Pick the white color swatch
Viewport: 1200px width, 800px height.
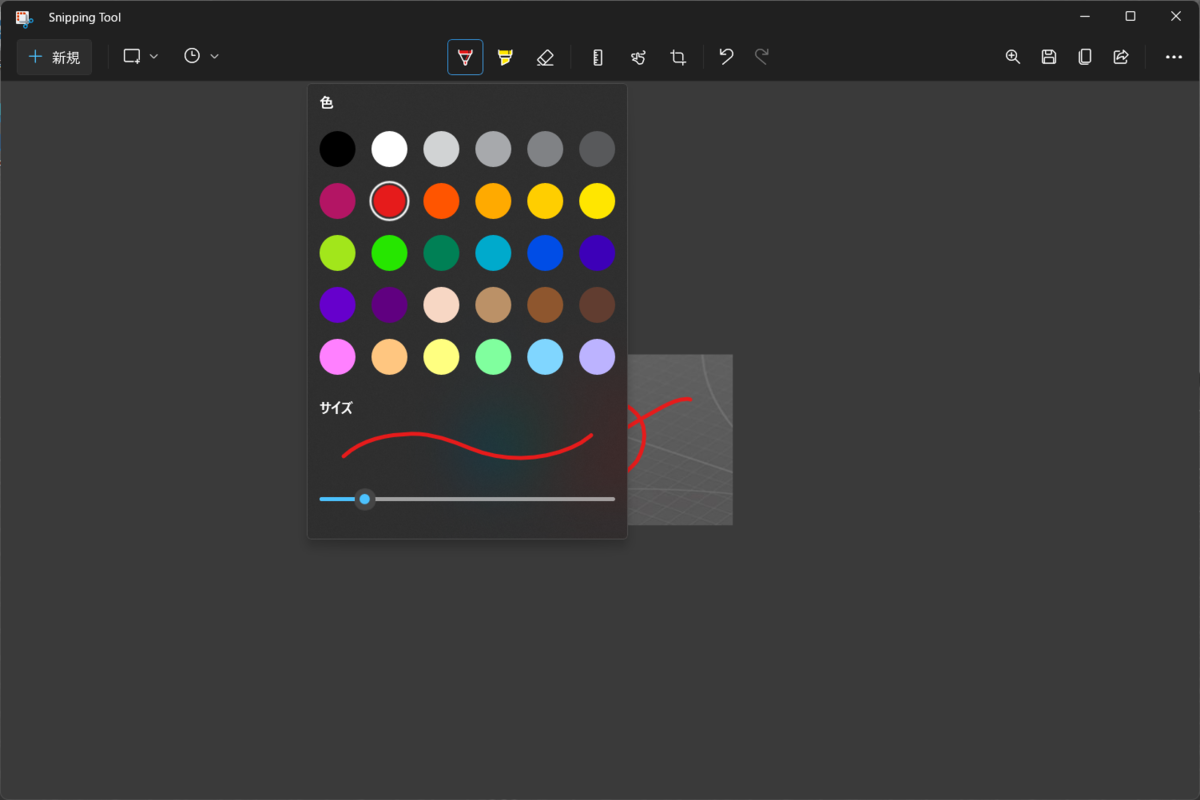click(x=389, y=149)
